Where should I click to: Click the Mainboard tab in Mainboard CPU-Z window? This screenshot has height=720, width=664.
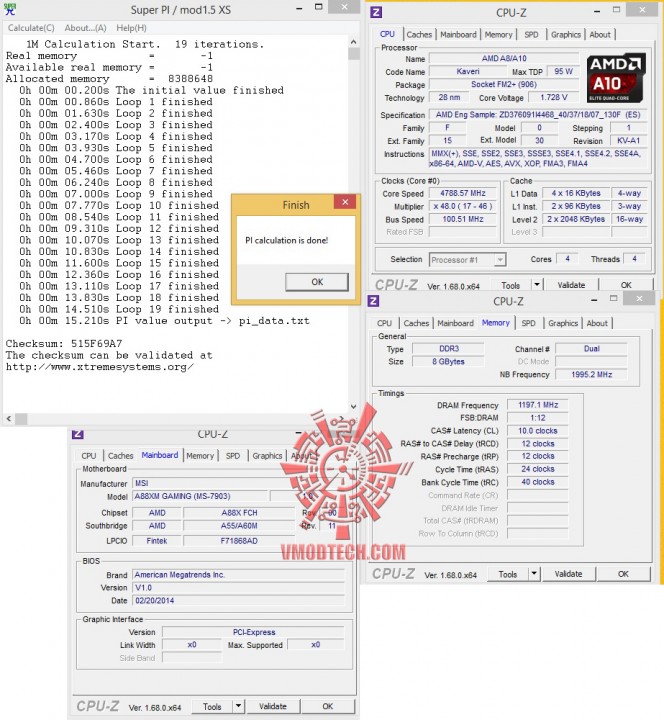pos(160,455)
